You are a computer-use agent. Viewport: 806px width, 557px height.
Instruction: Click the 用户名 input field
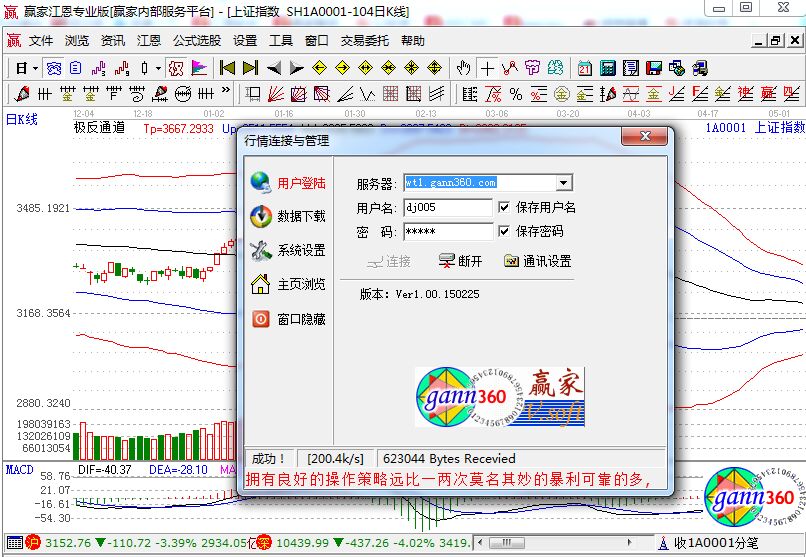coord(448,207)
